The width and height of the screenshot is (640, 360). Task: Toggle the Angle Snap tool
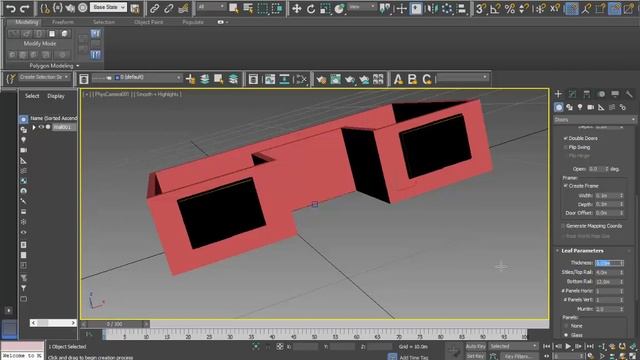(x=496, y=9)
